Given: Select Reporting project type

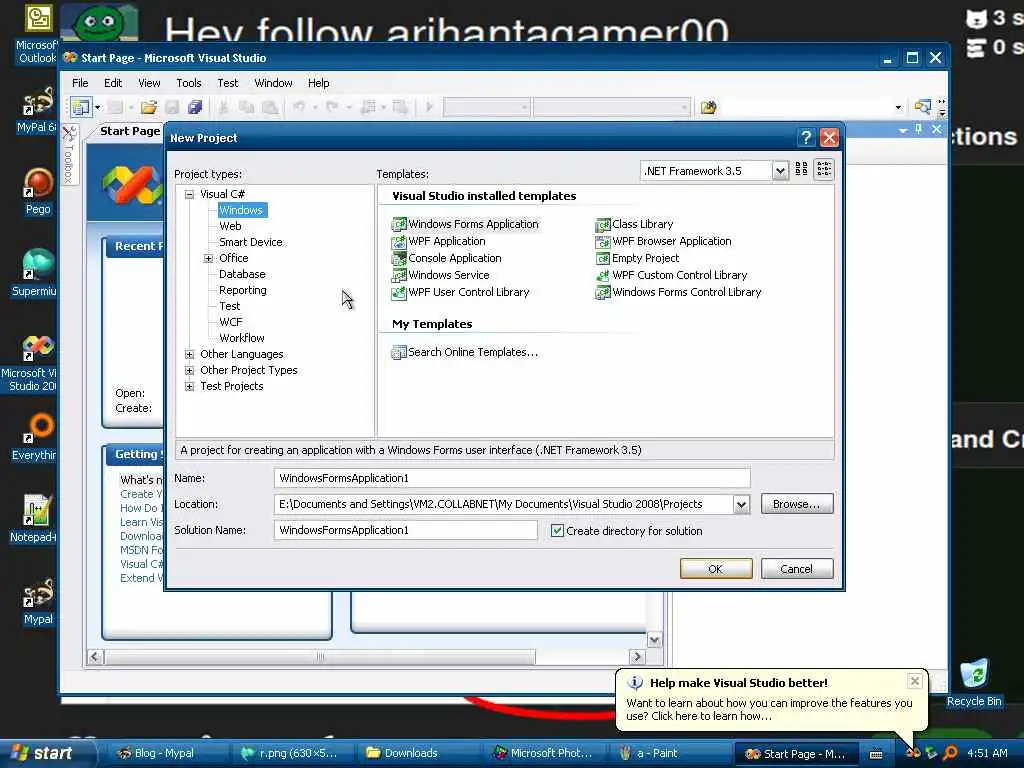Looking at the screenshot, I should coord(243,290).
